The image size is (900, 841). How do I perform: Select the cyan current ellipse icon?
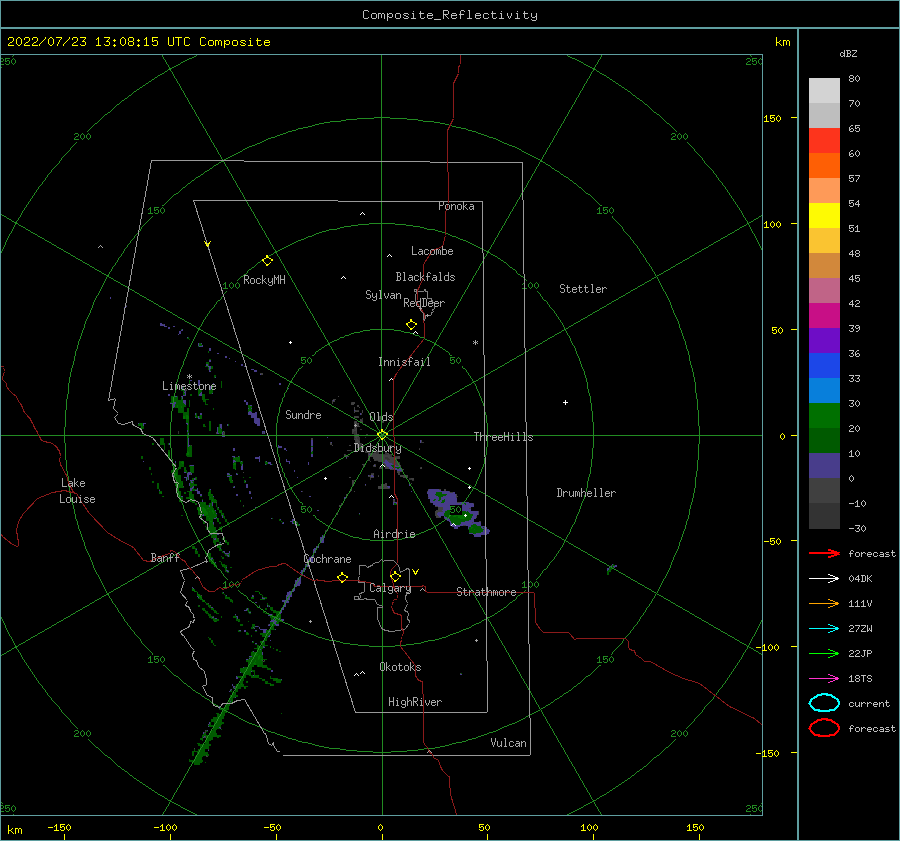tap(824, 703)
